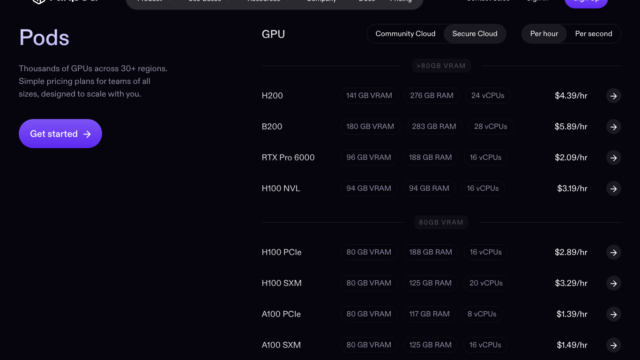
Task: Open H100 NVL details arrow
Action: point(613,189)
